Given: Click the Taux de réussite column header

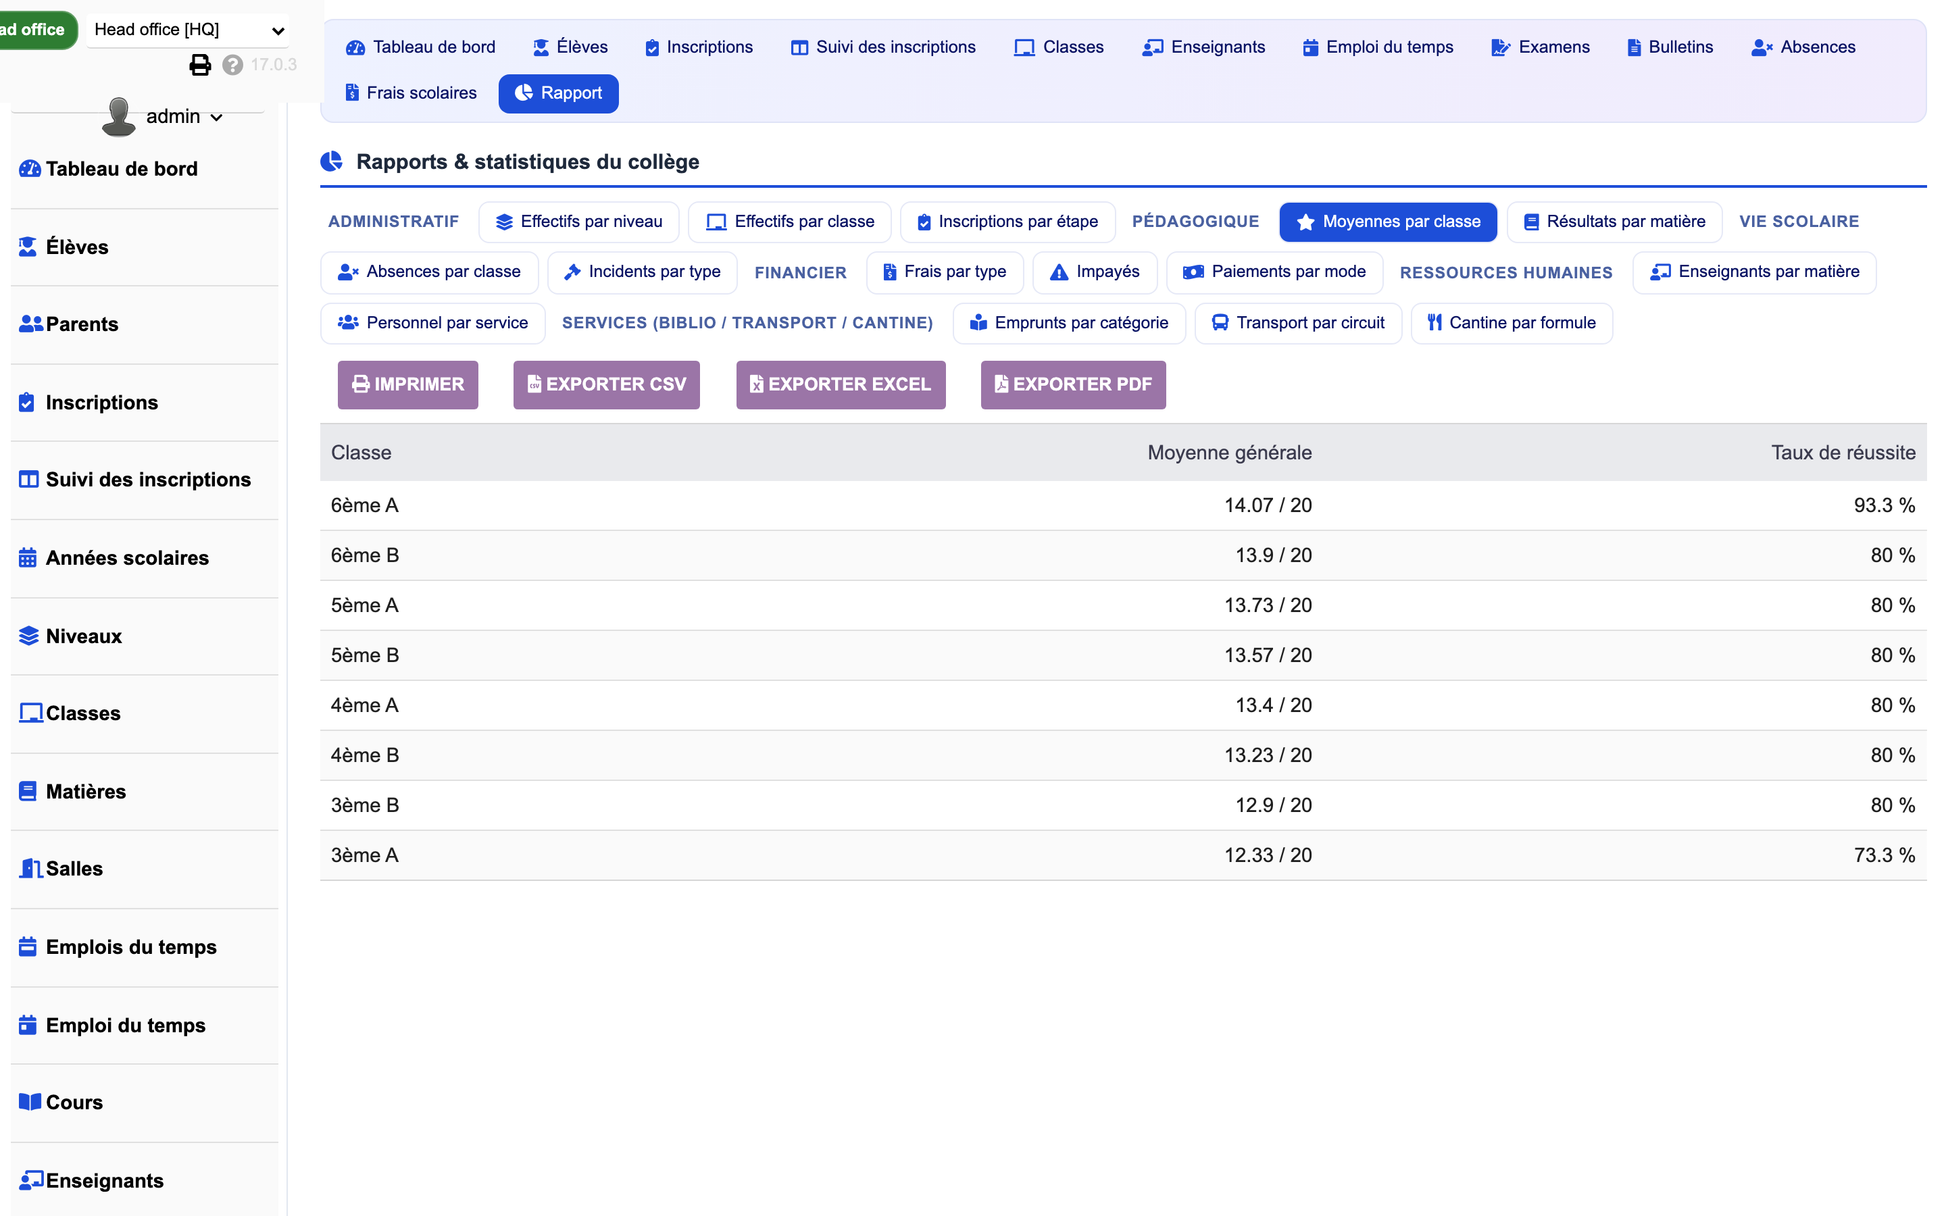Looking at the screenshot, I should [x=1843, y=453].
